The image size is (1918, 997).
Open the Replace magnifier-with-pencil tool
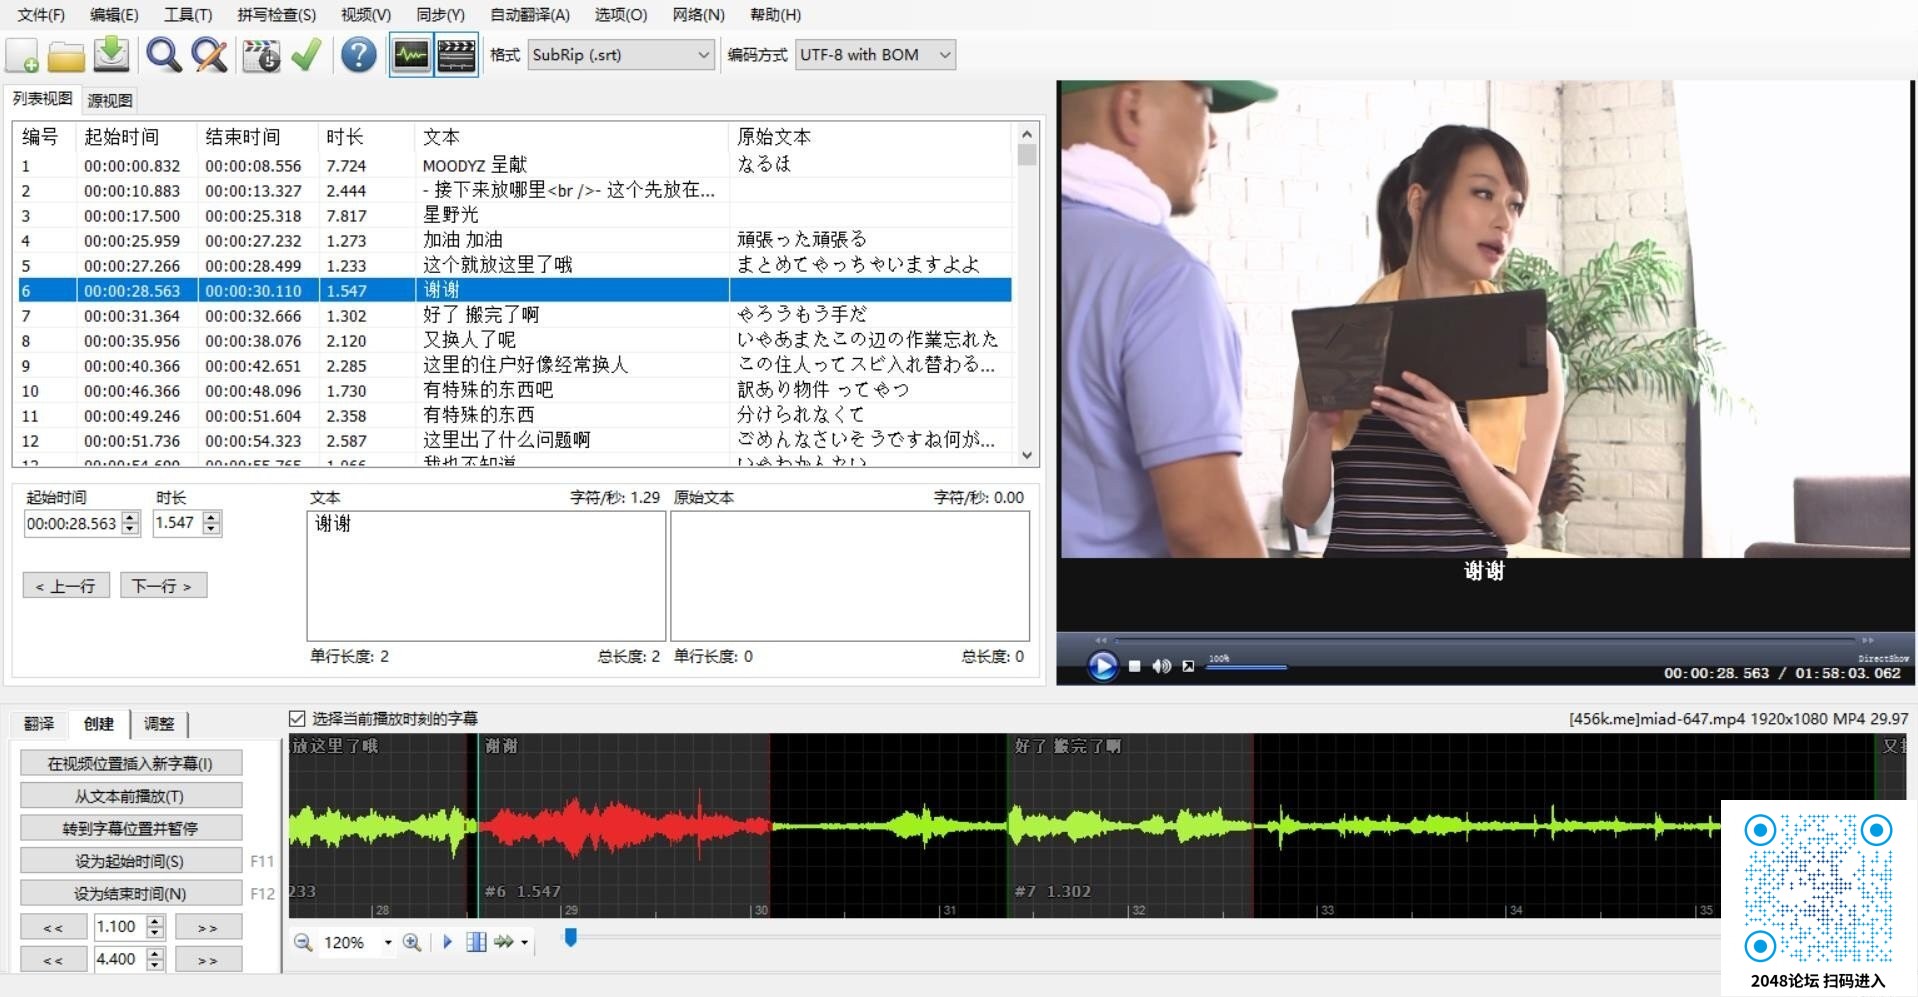[x=209, y=55]
